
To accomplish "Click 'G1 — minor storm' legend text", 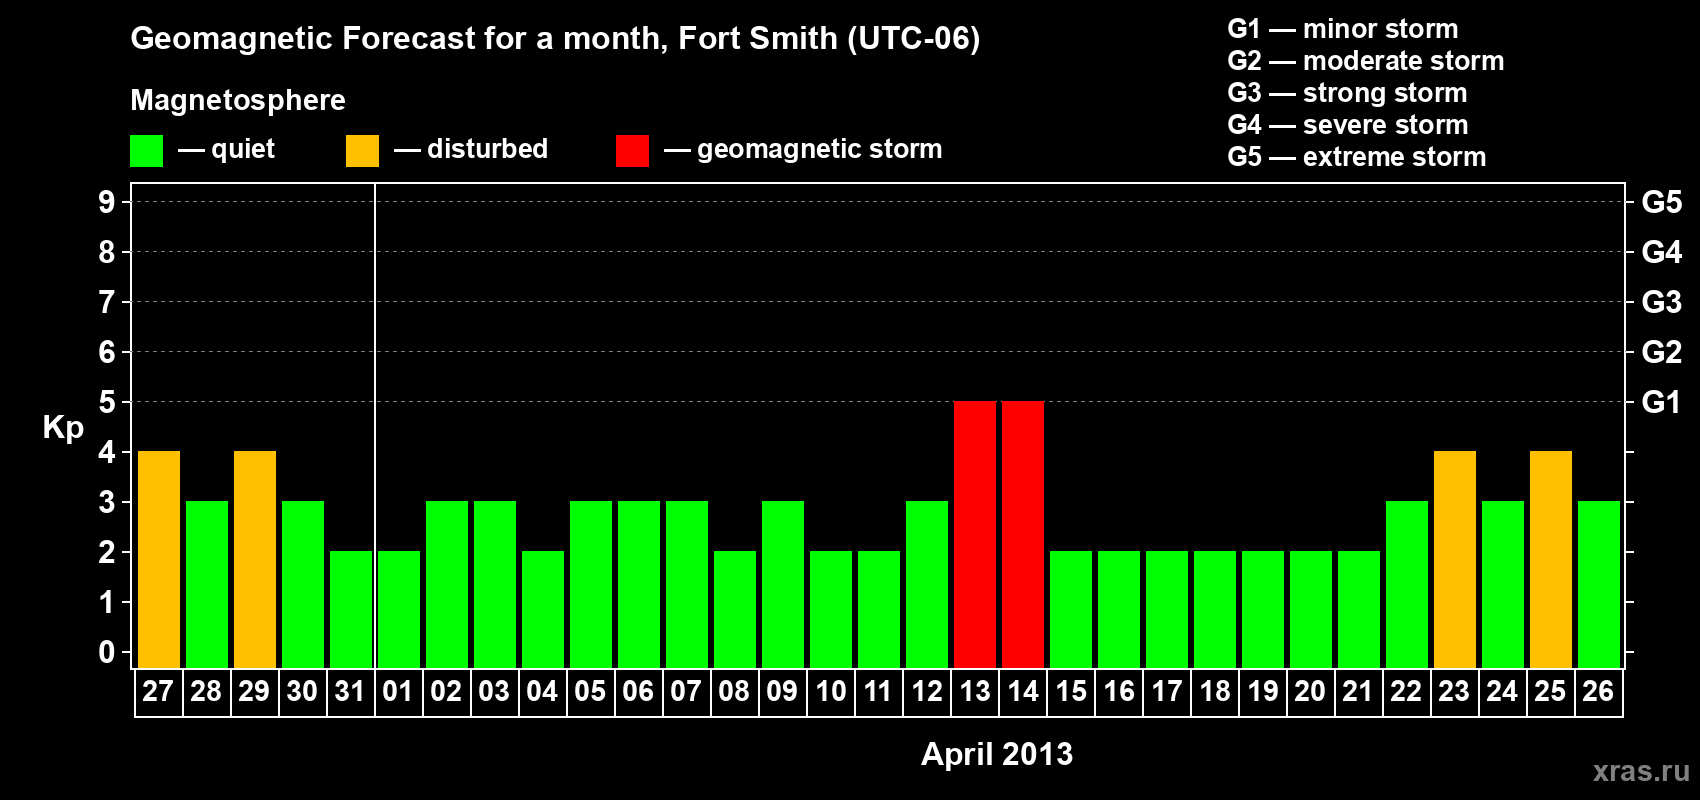I will (x=1343, y=29).
